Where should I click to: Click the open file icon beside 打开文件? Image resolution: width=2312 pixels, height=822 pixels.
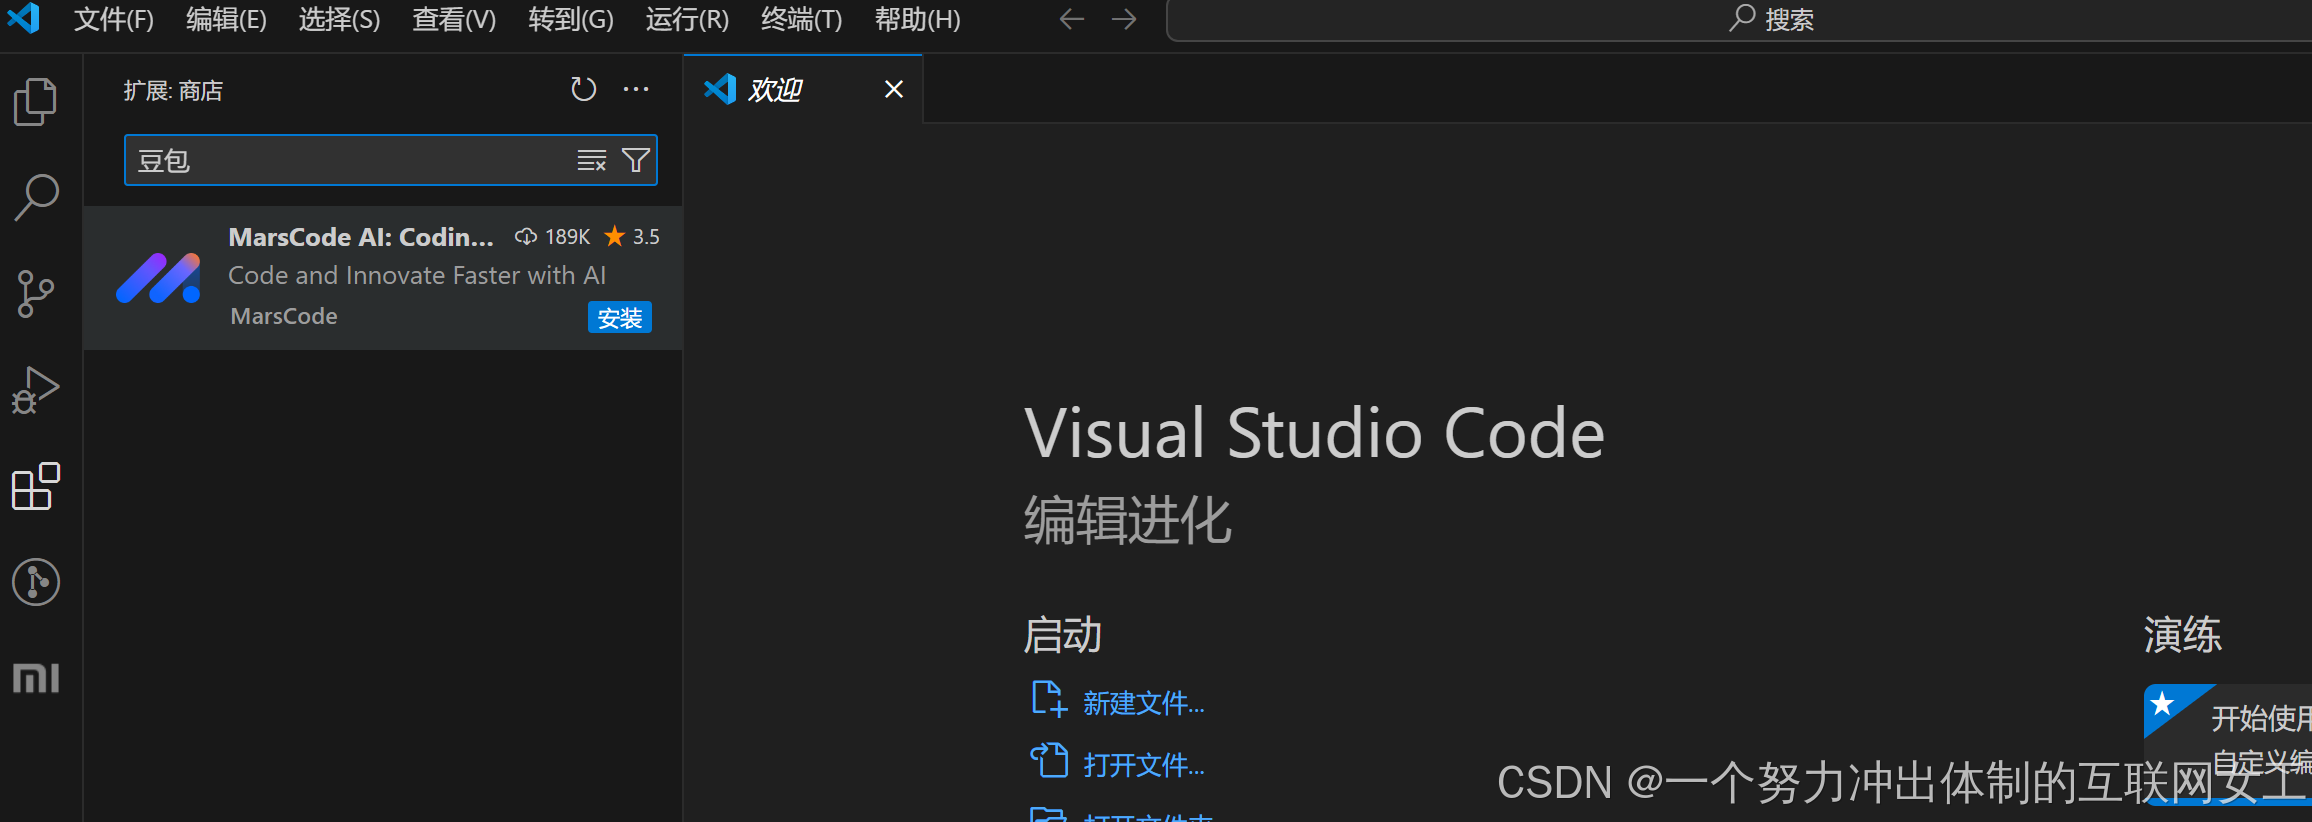[x=1049, y=761]
